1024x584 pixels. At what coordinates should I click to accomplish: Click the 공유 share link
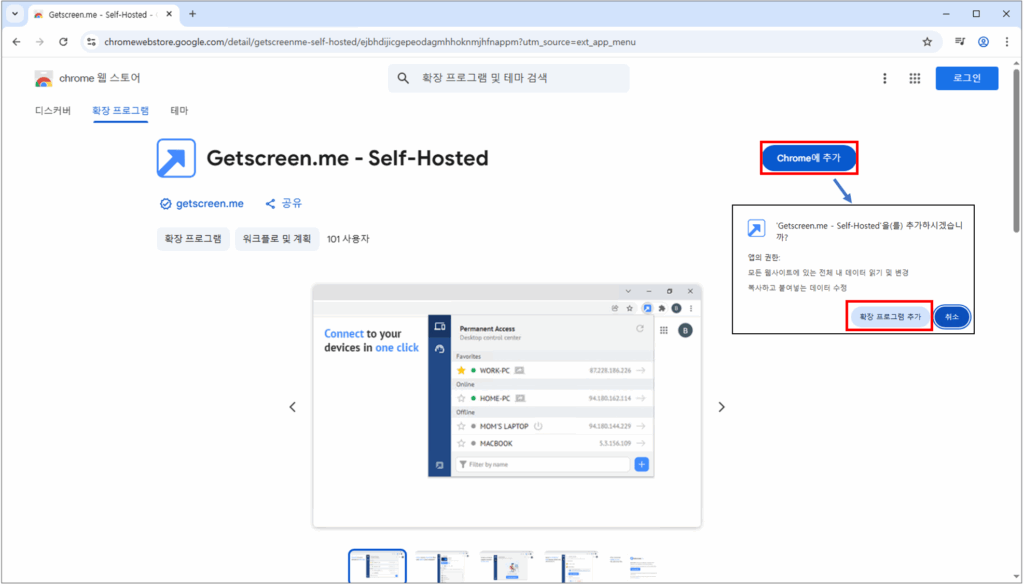point(283,204)
